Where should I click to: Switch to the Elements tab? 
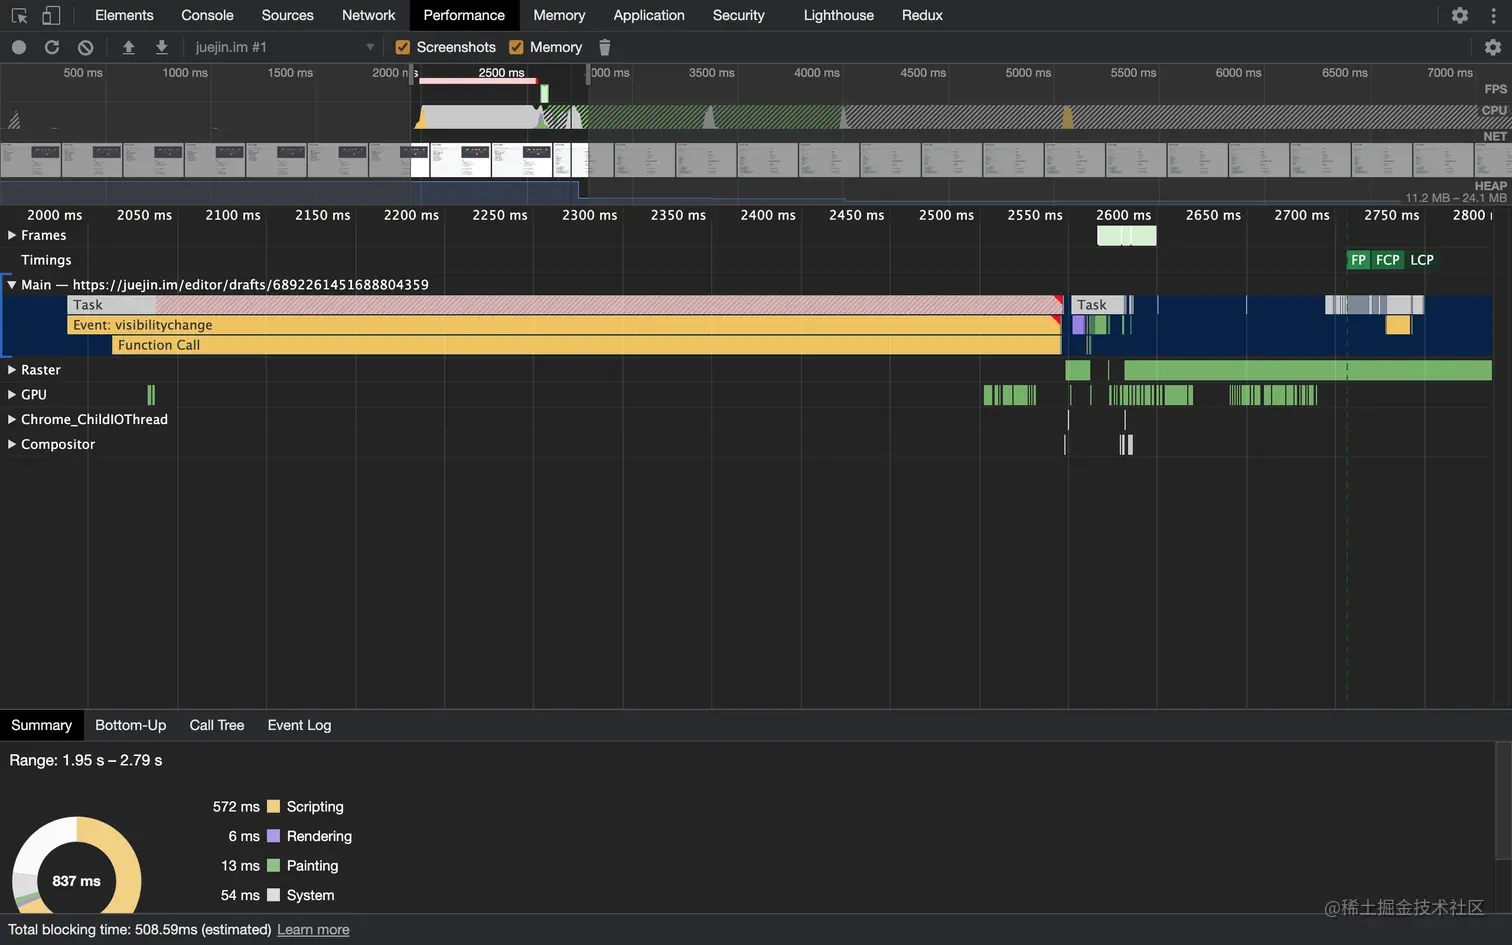point(124,15)
